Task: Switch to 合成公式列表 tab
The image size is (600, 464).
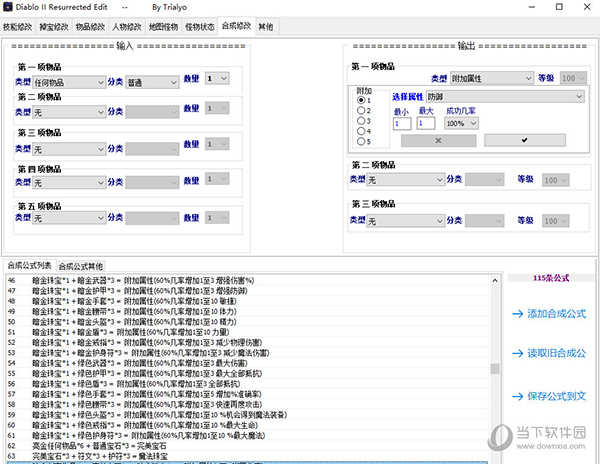Action: 29,265
